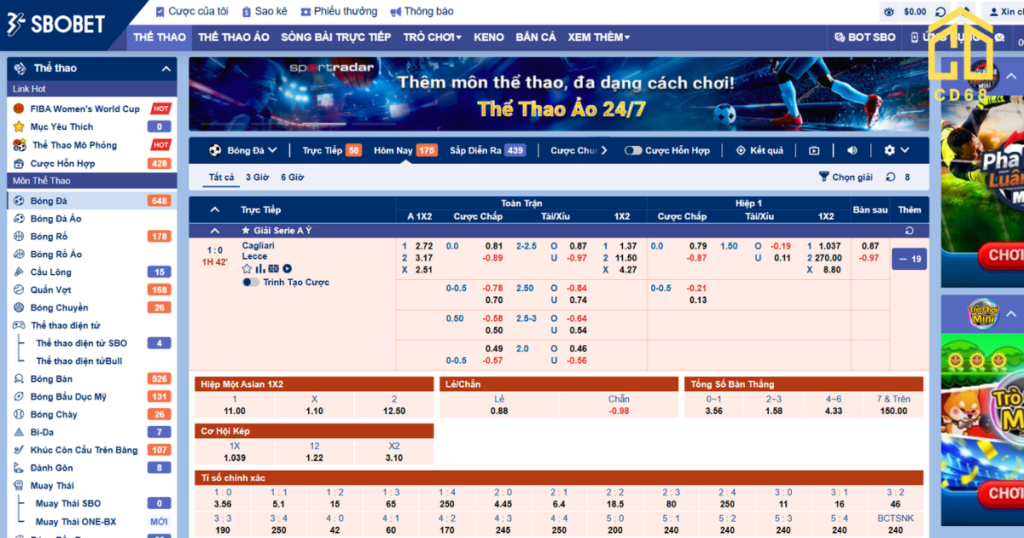Open Thông báo announcements link
1024x538 pixels.
[x=422, y=11]
